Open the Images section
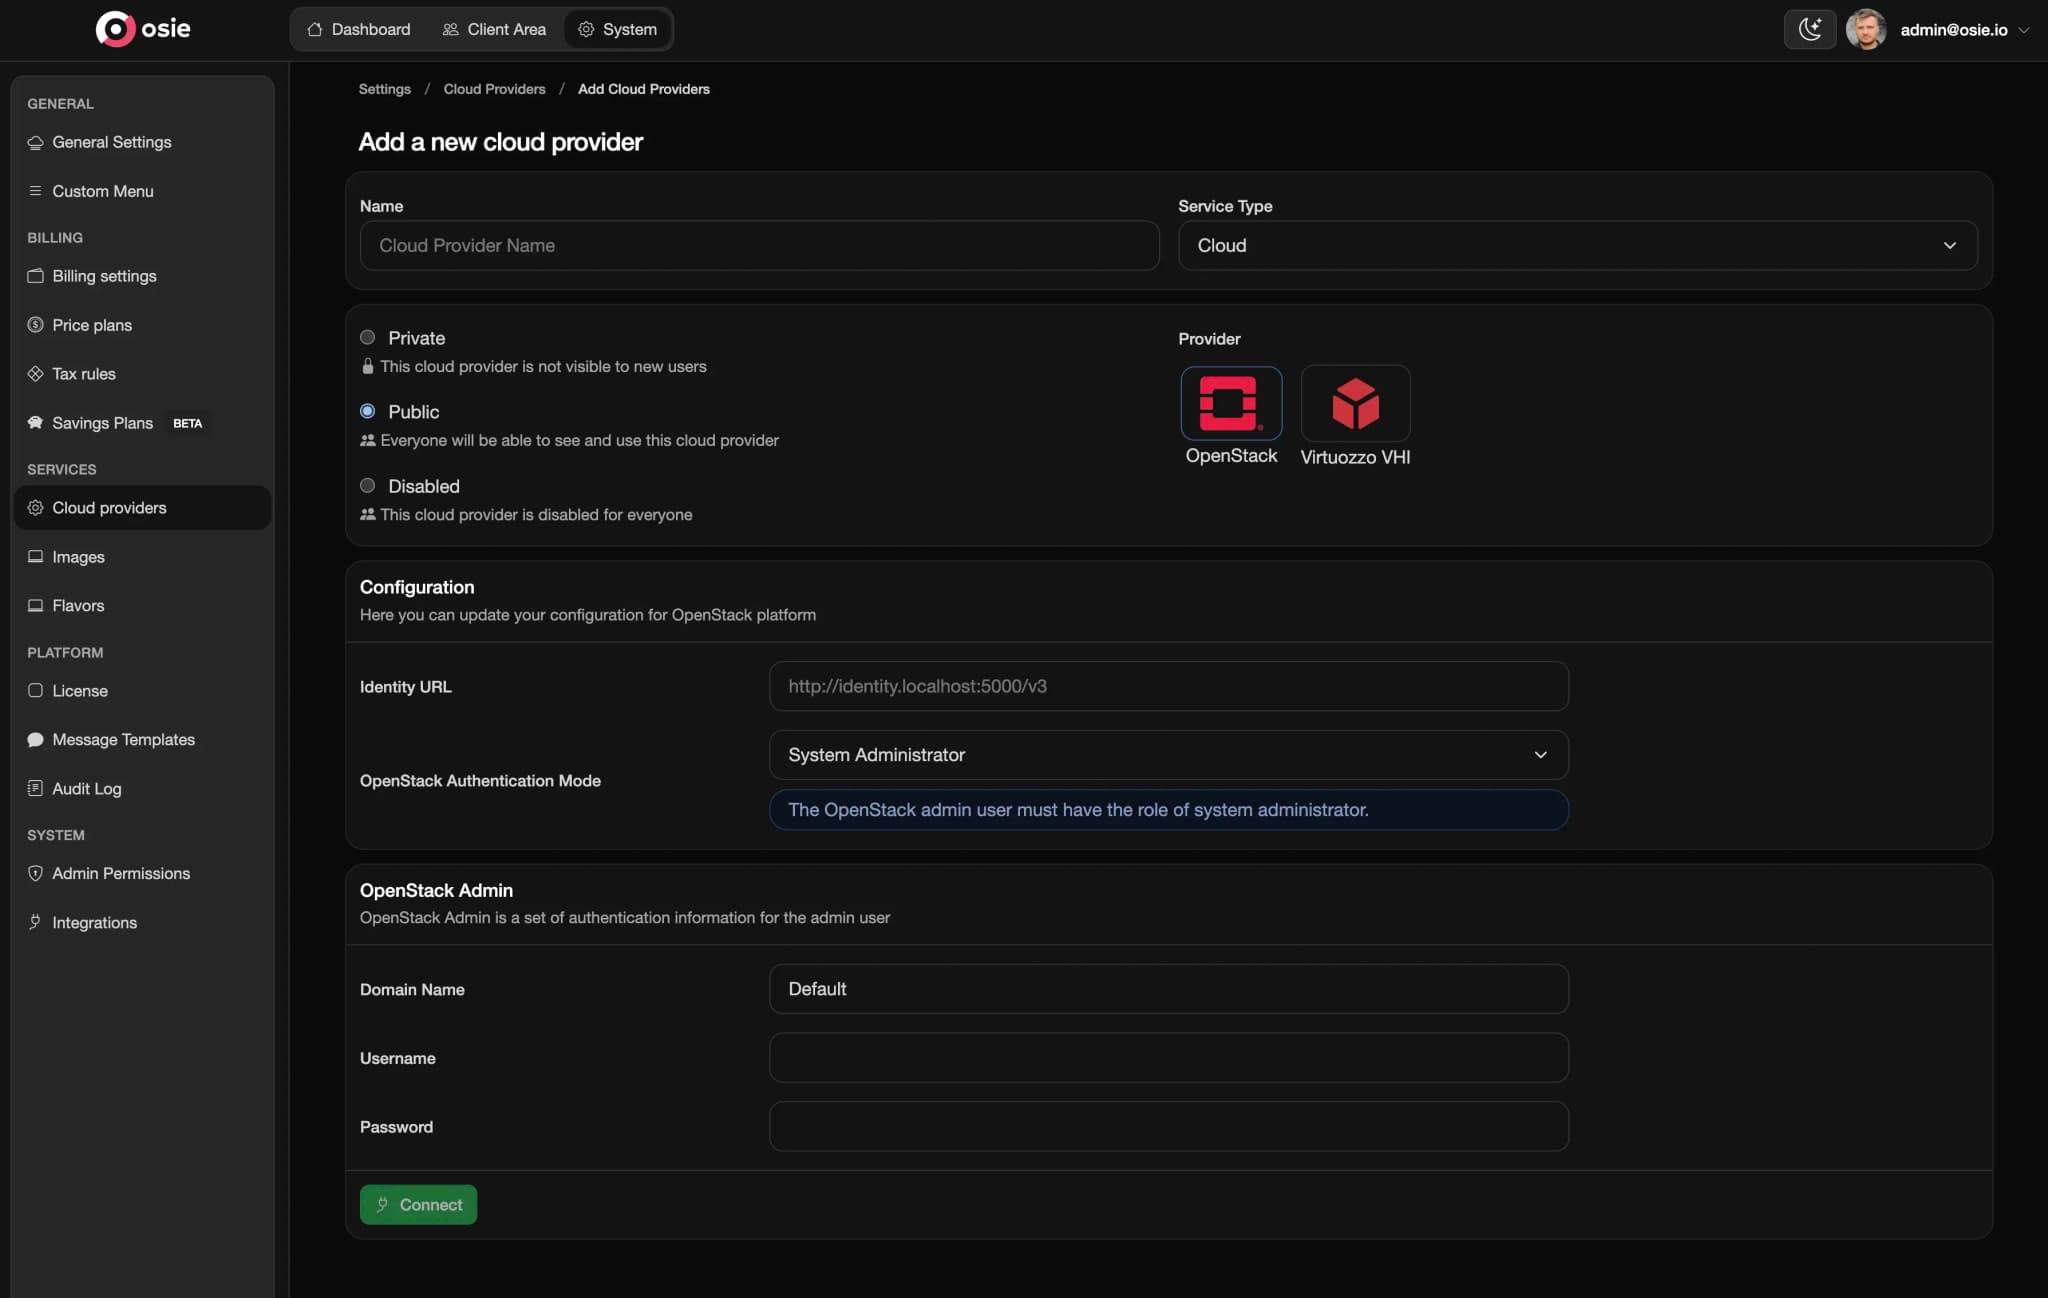The height and width of the screenshot is (1298, 2048). pos(78,557)
